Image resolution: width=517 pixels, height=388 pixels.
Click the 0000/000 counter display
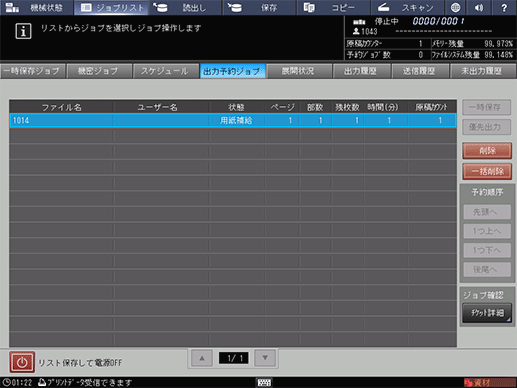click(438, 22)
